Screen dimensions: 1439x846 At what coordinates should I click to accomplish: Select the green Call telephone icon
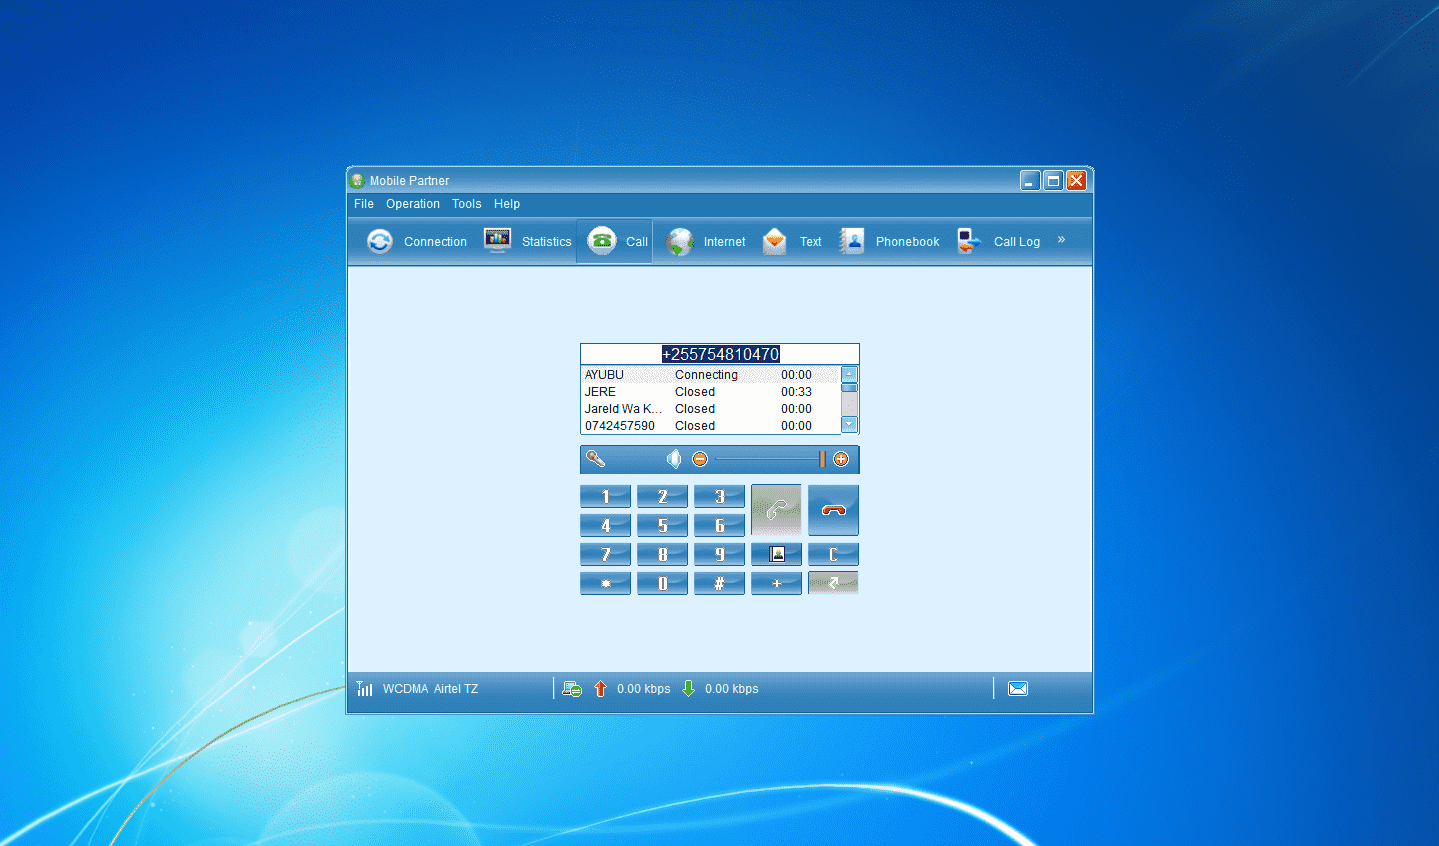pos(602,240)
